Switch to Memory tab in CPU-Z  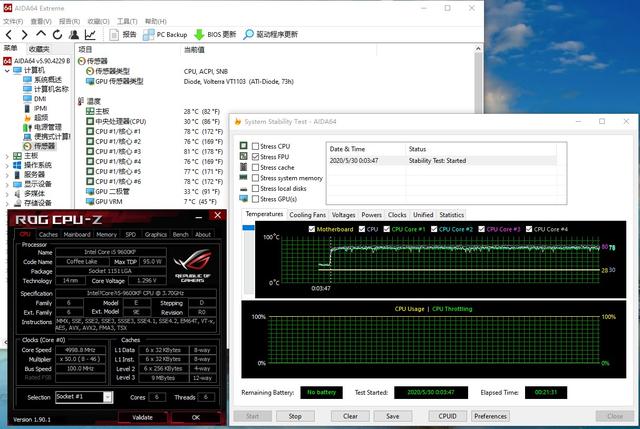107,234
